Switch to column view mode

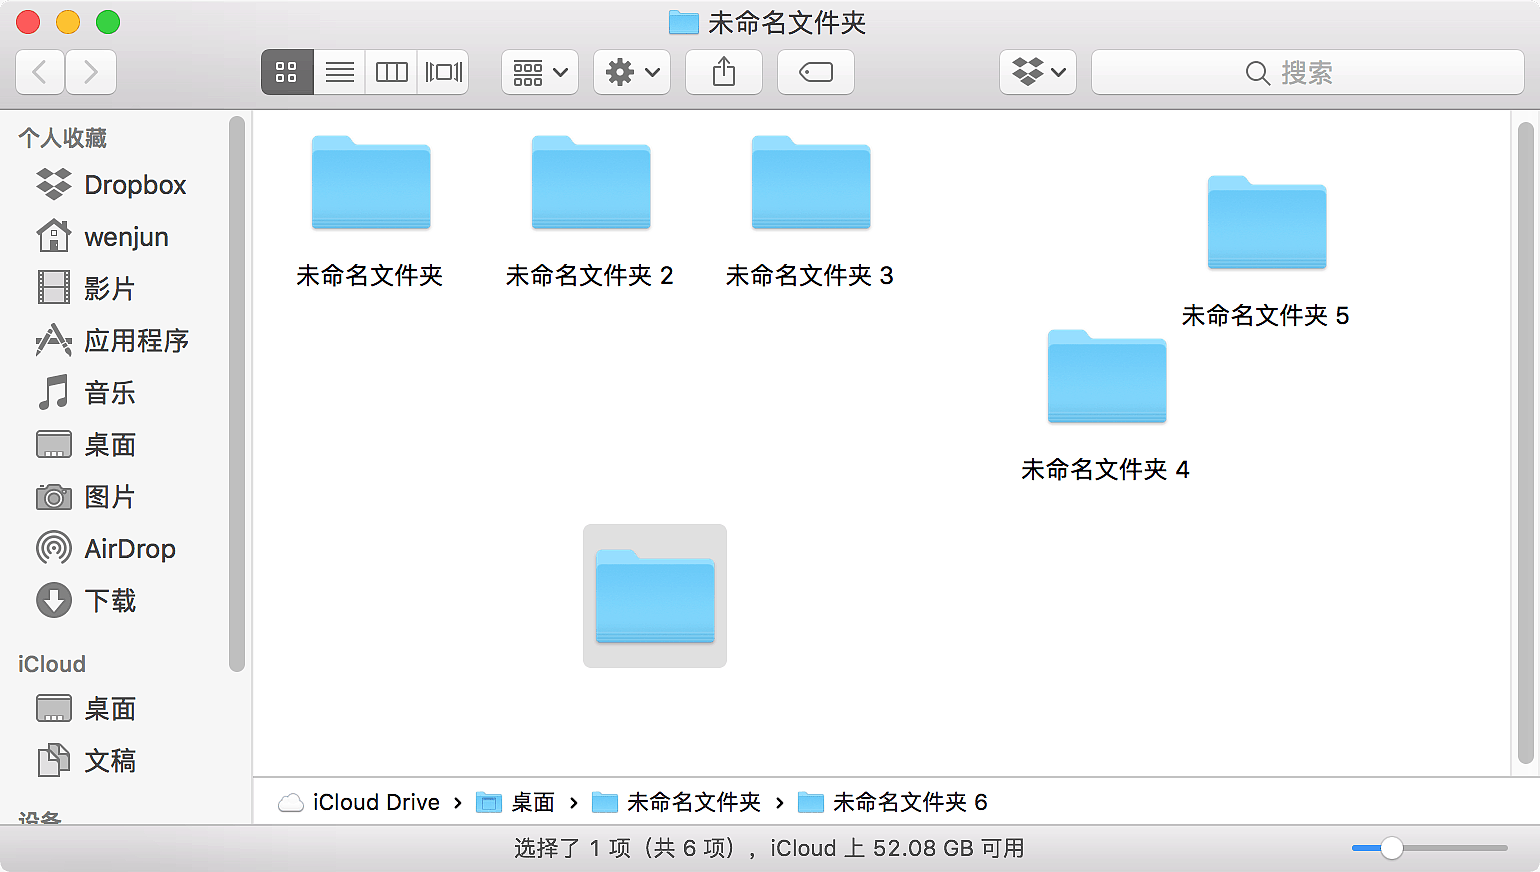[391, 72]
